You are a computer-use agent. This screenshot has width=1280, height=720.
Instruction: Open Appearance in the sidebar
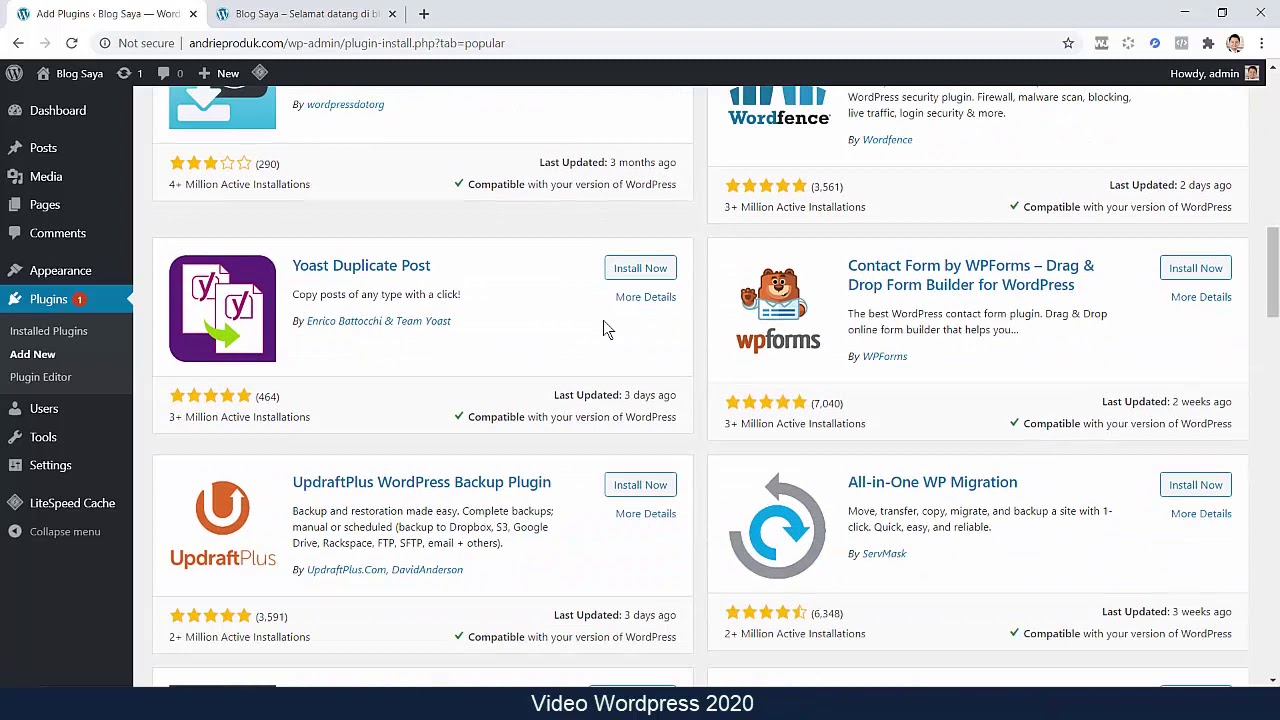click(x=60, y=271)
